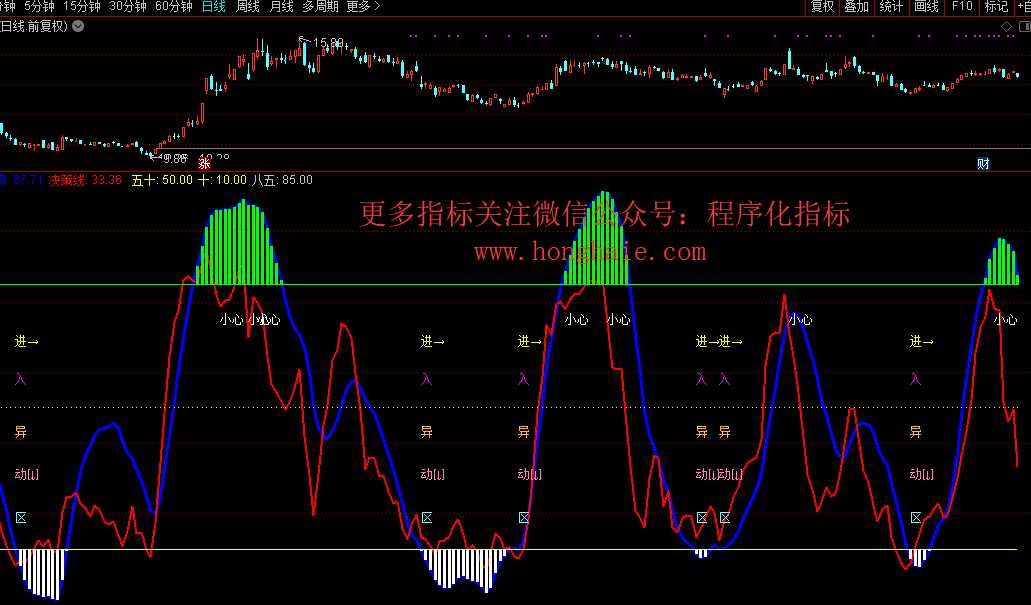
Task: Click the 叠加 overlay toolbar button
Action: pos(856,7)
